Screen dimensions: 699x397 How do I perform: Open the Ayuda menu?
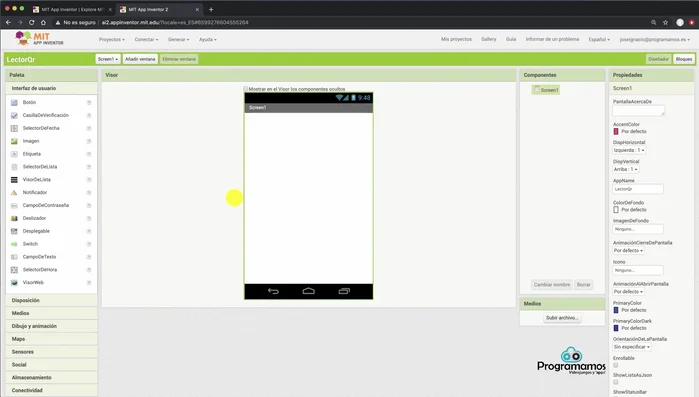click(208, 40)
